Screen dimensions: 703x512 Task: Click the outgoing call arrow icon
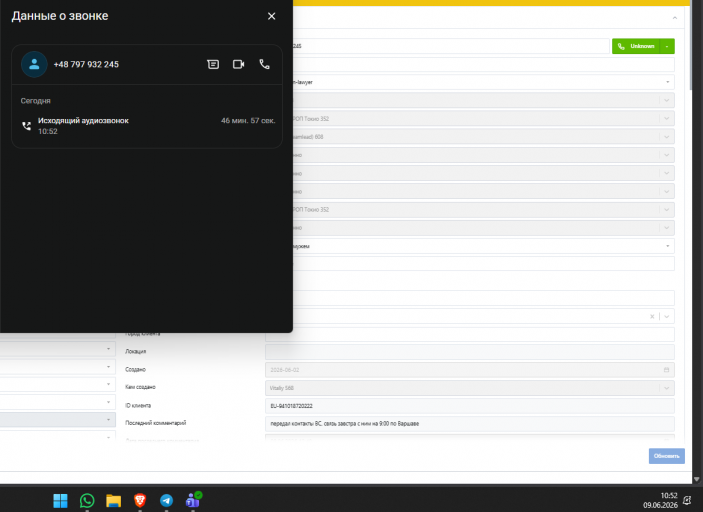[27, 126]
